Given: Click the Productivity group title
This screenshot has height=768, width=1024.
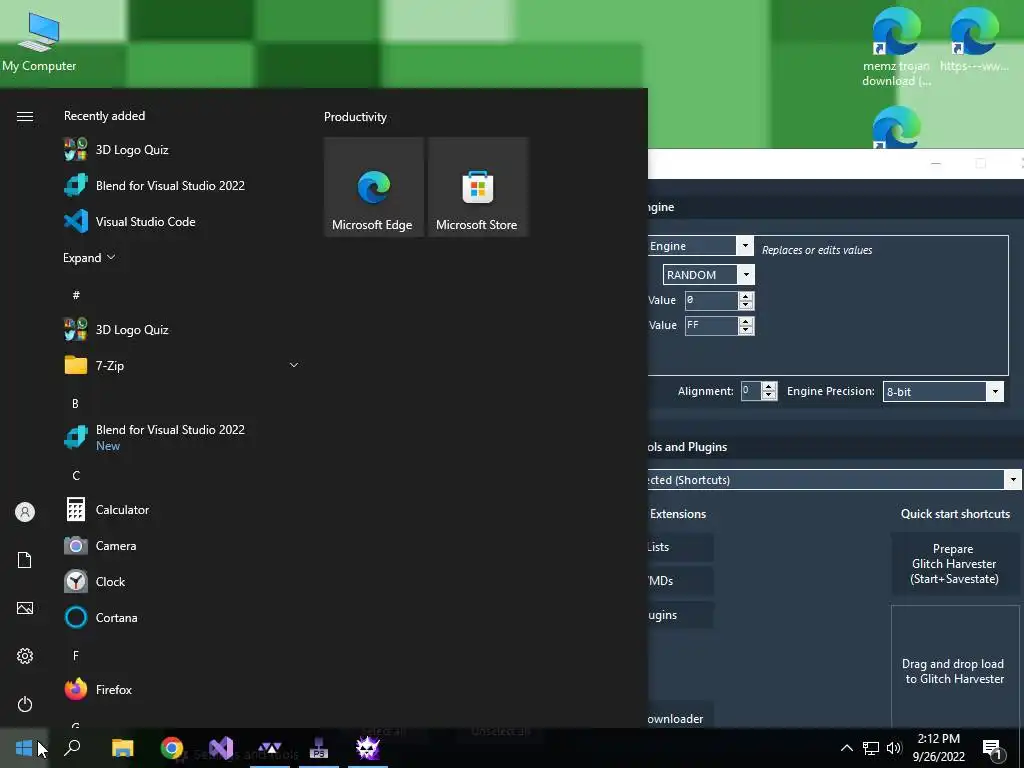Looking at the screenshot, I should 355,117.
